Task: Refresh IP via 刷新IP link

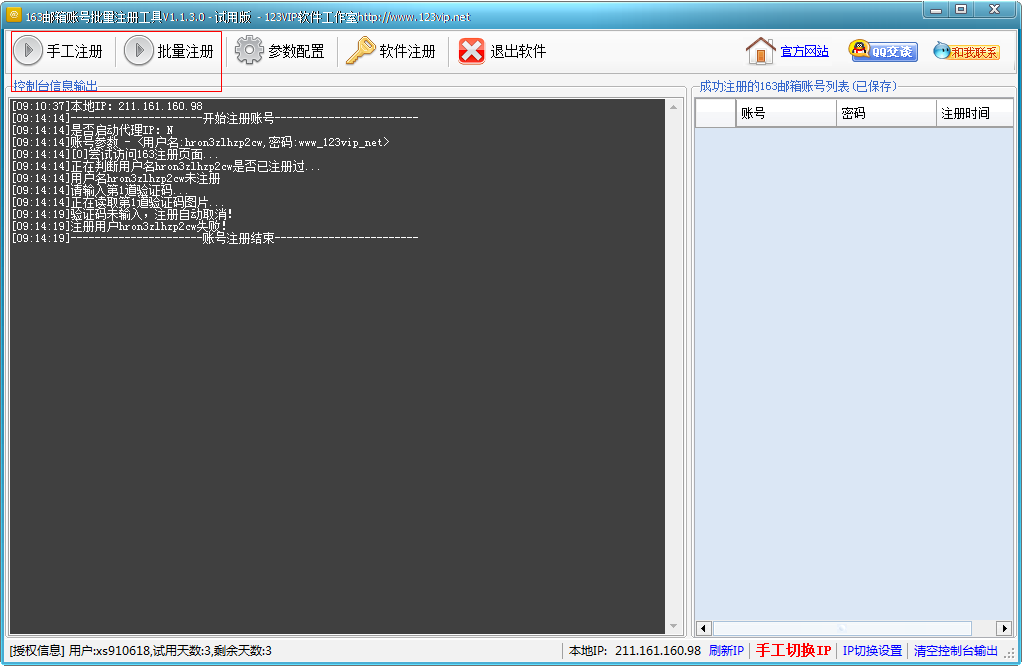Action: coord(726,650)
